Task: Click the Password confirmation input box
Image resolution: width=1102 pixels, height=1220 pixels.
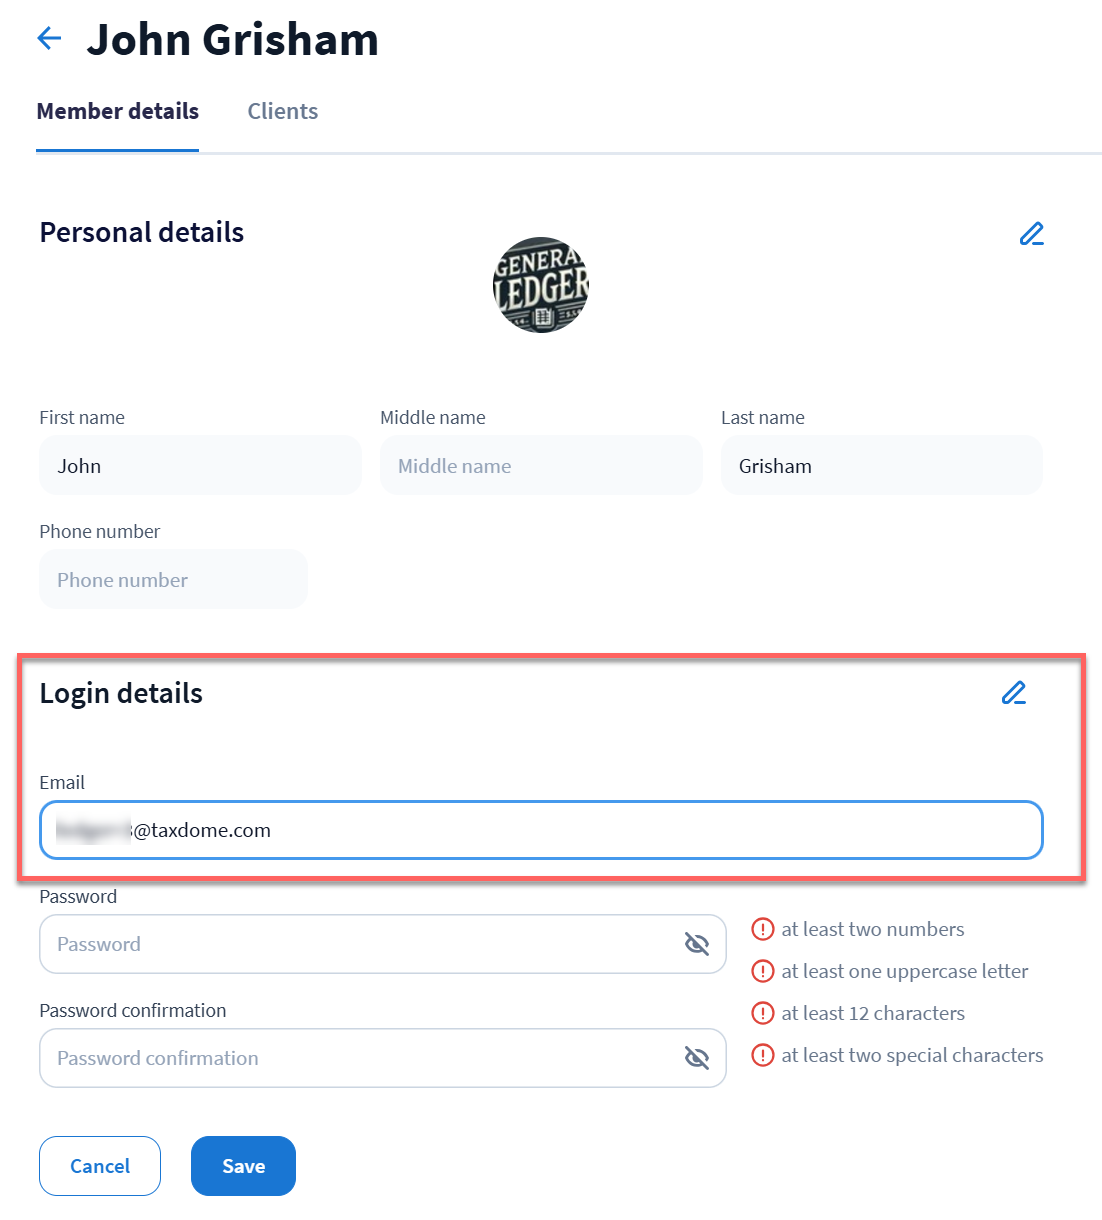Action: (x=360, y=1058)
